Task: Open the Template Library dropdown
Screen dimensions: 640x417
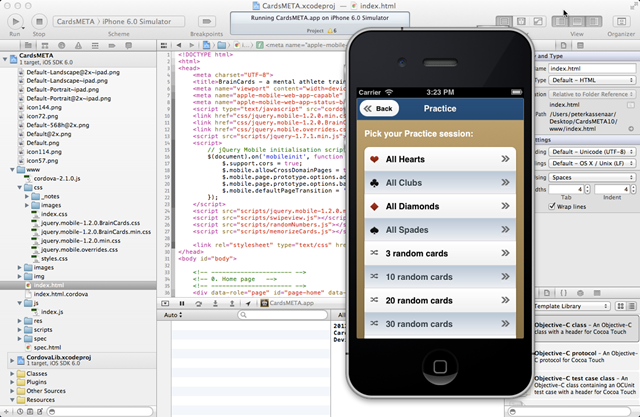Action: pos(571,306)
